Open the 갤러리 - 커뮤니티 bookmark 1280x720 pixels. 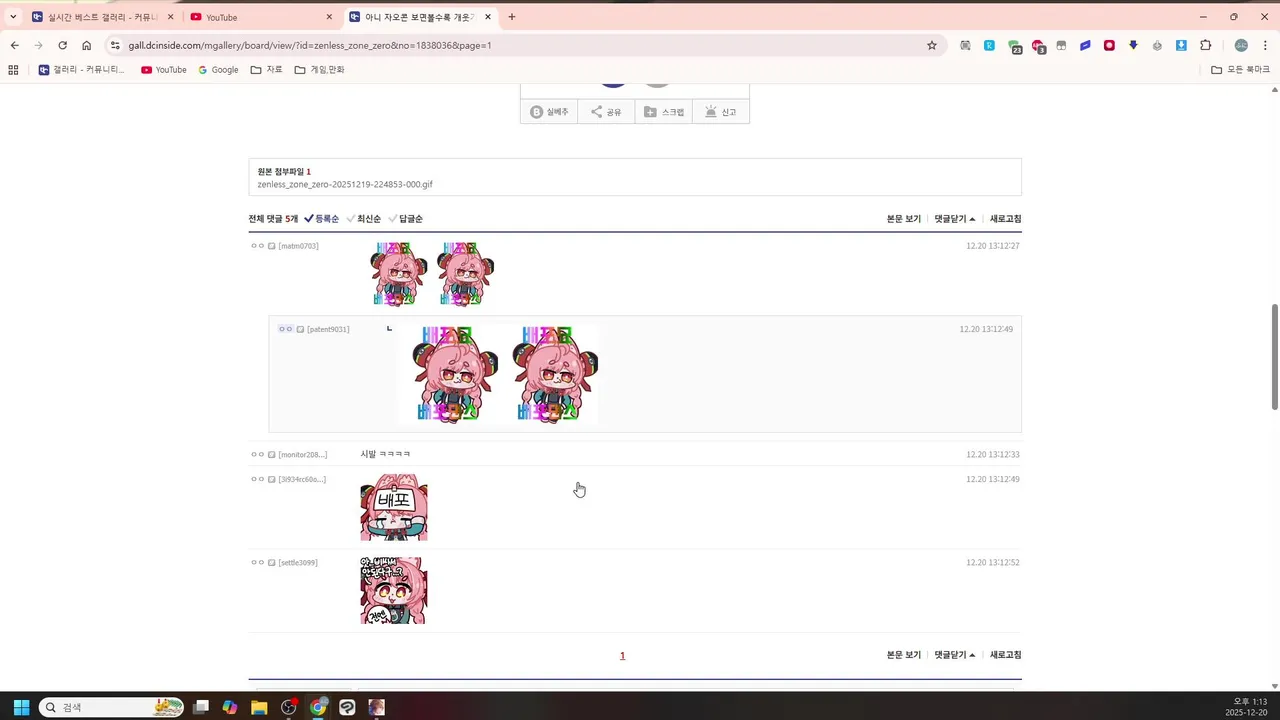[82, 70]
